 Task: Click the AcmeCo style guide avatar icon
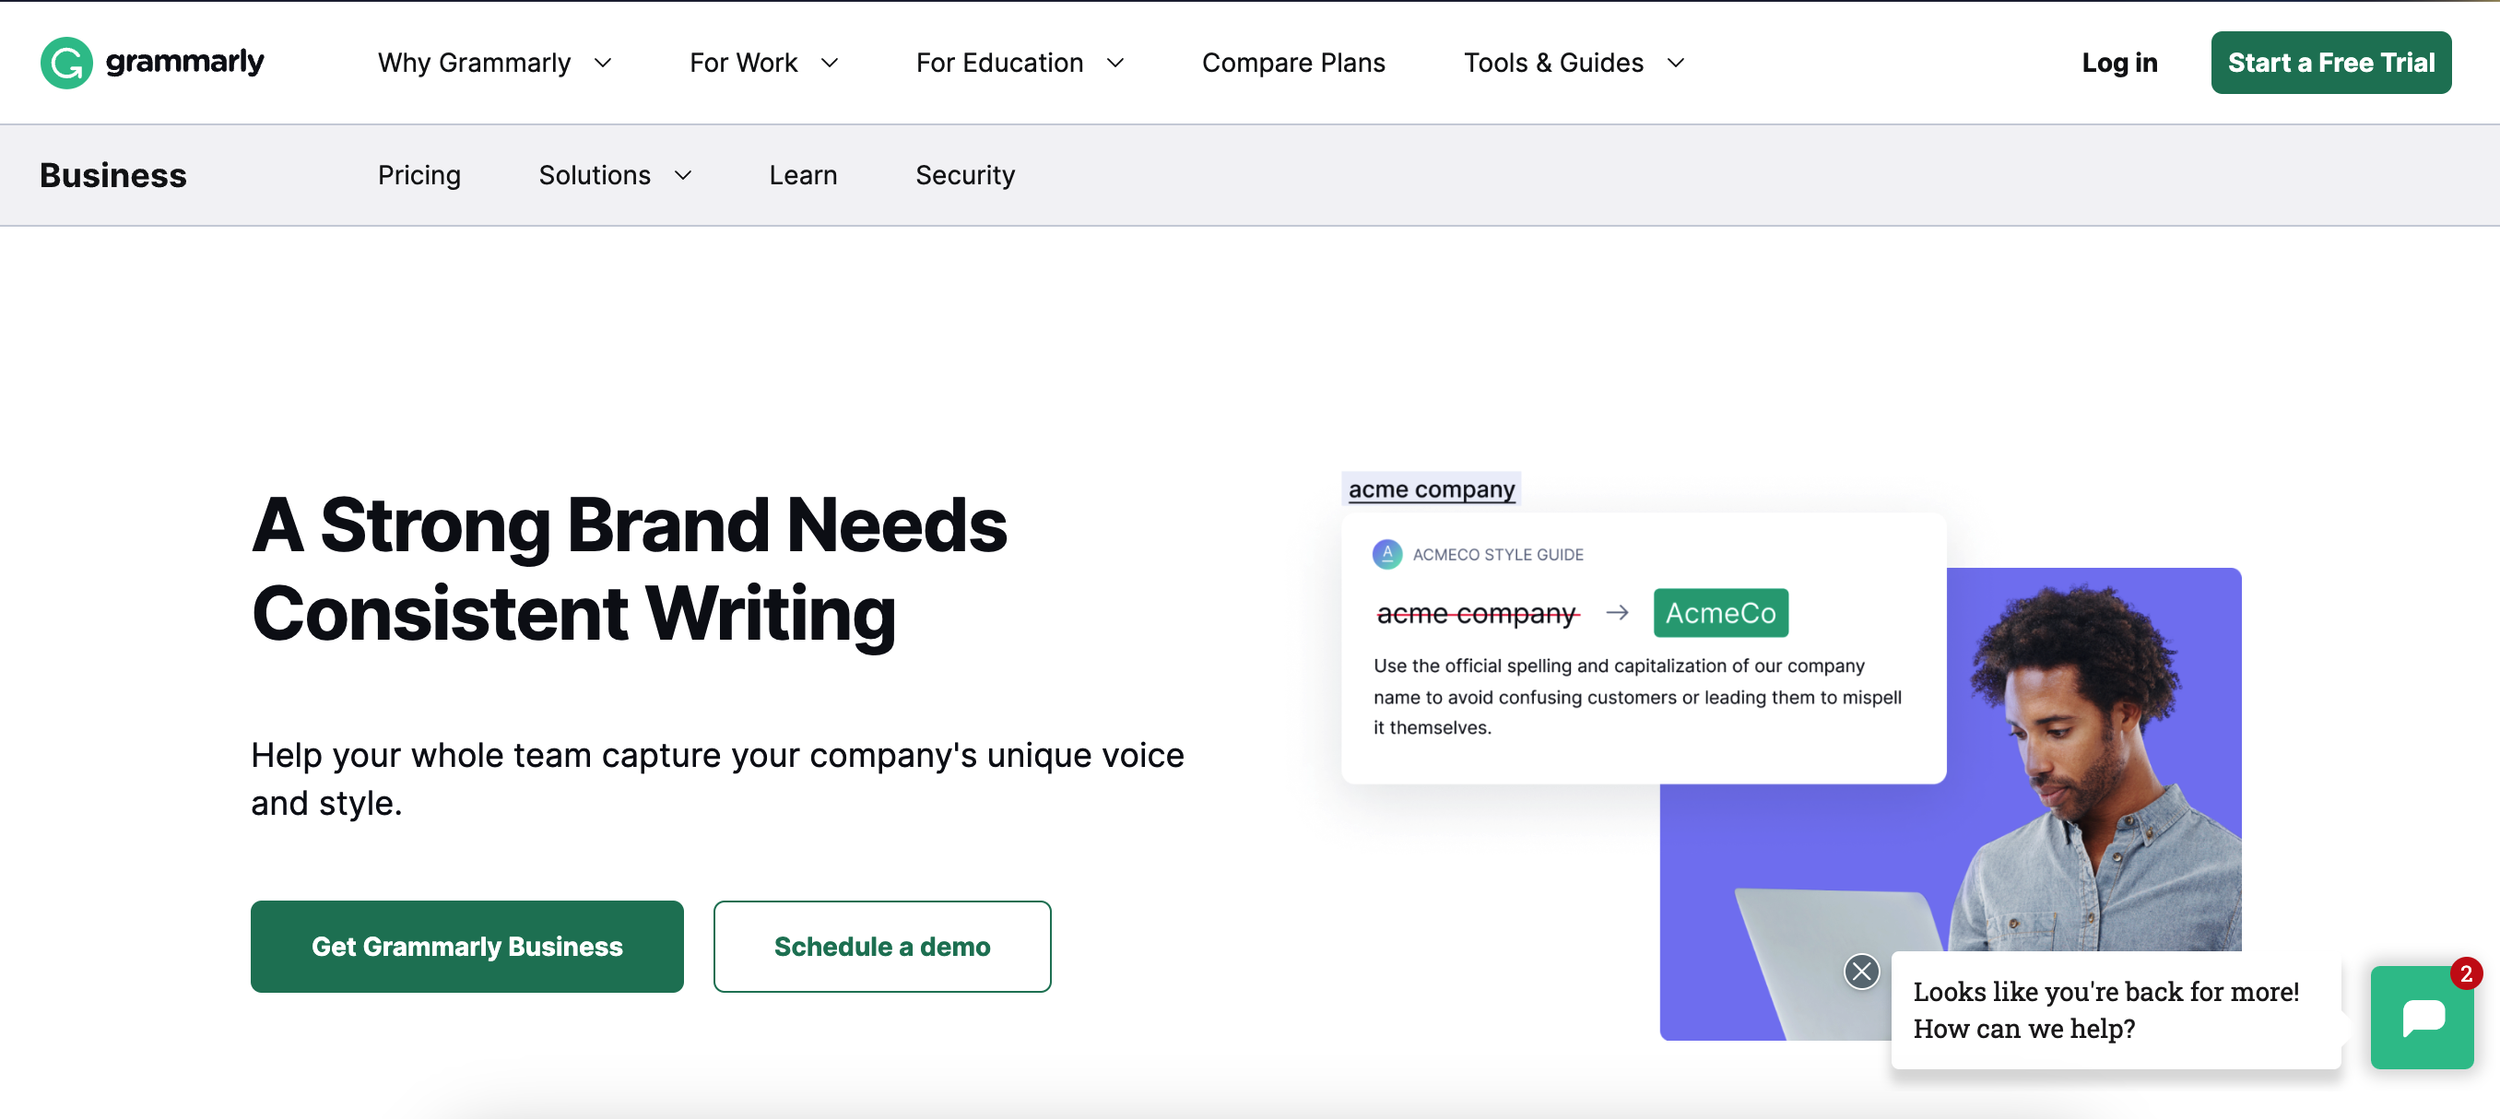coord(1387,554)
